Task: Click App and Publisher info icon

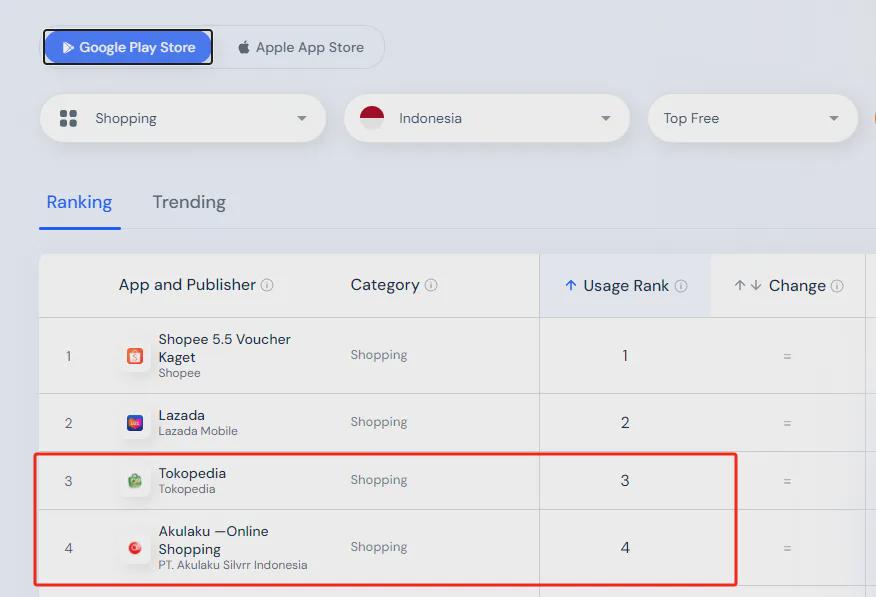Action: tap(267, 285)
